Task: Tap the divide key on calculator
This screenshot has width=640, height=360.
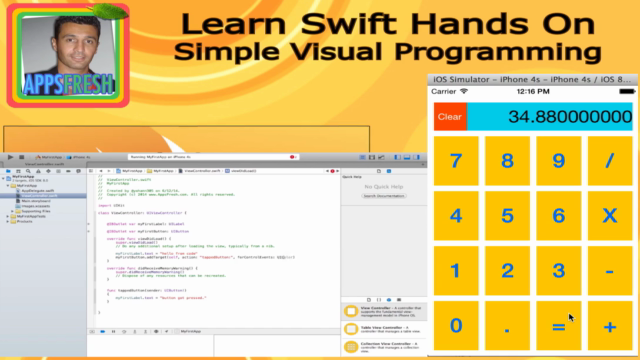Action: [x=610, y=161]
